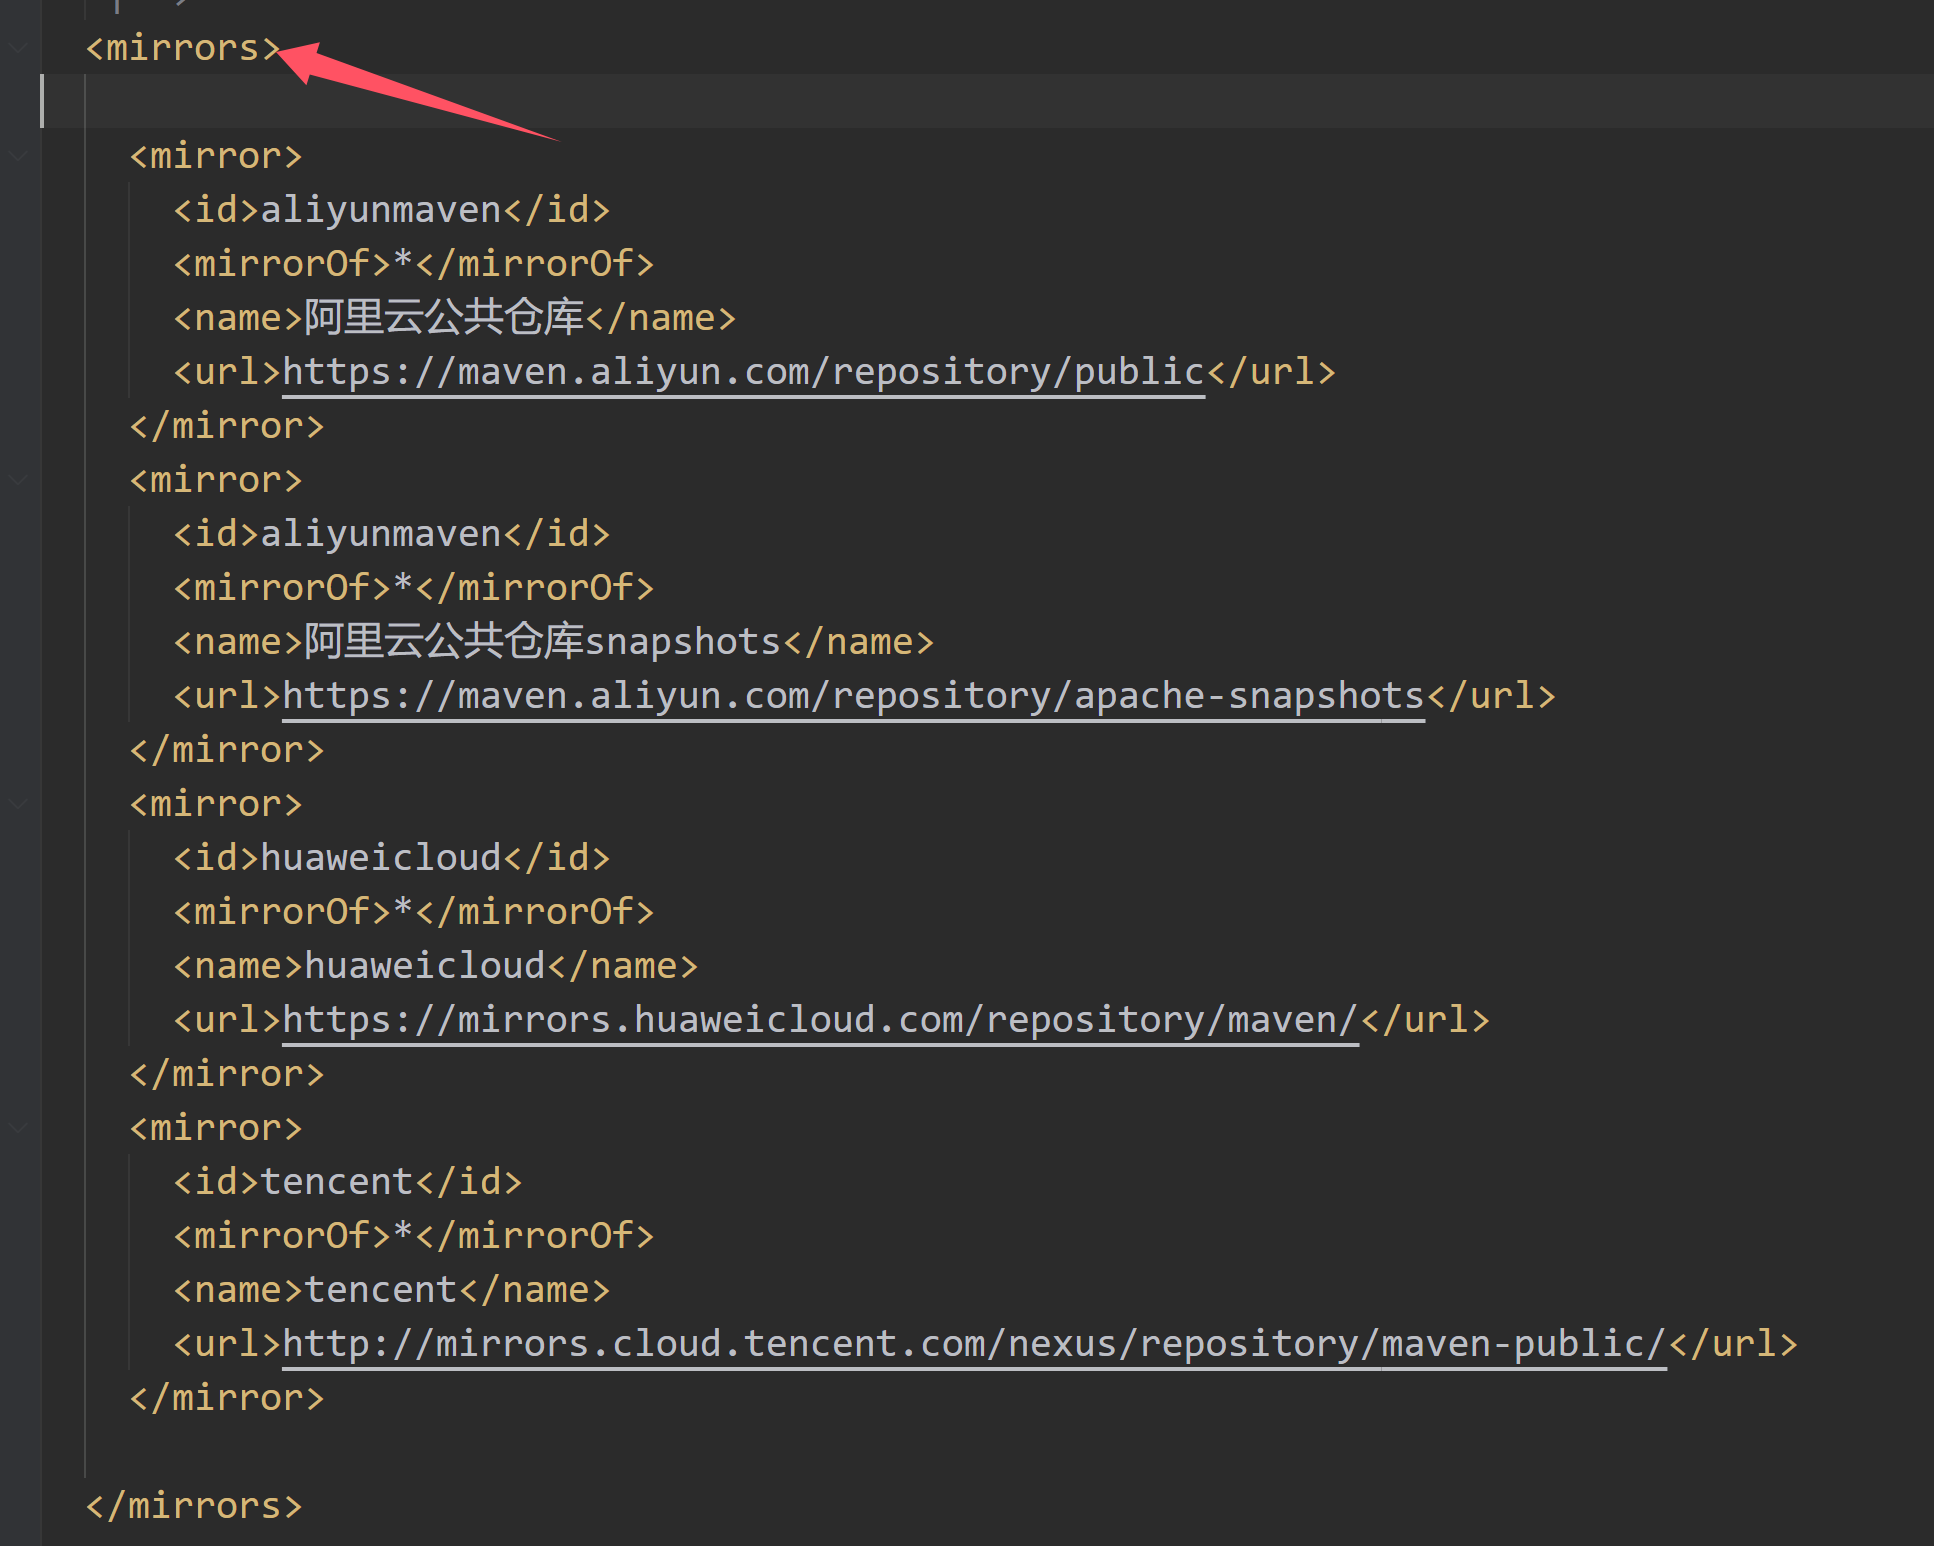Viewport: 1934px width, 1546px height.
Task: Click the <mirror> tag opening the tencent block
Action: coord(215,1128)
